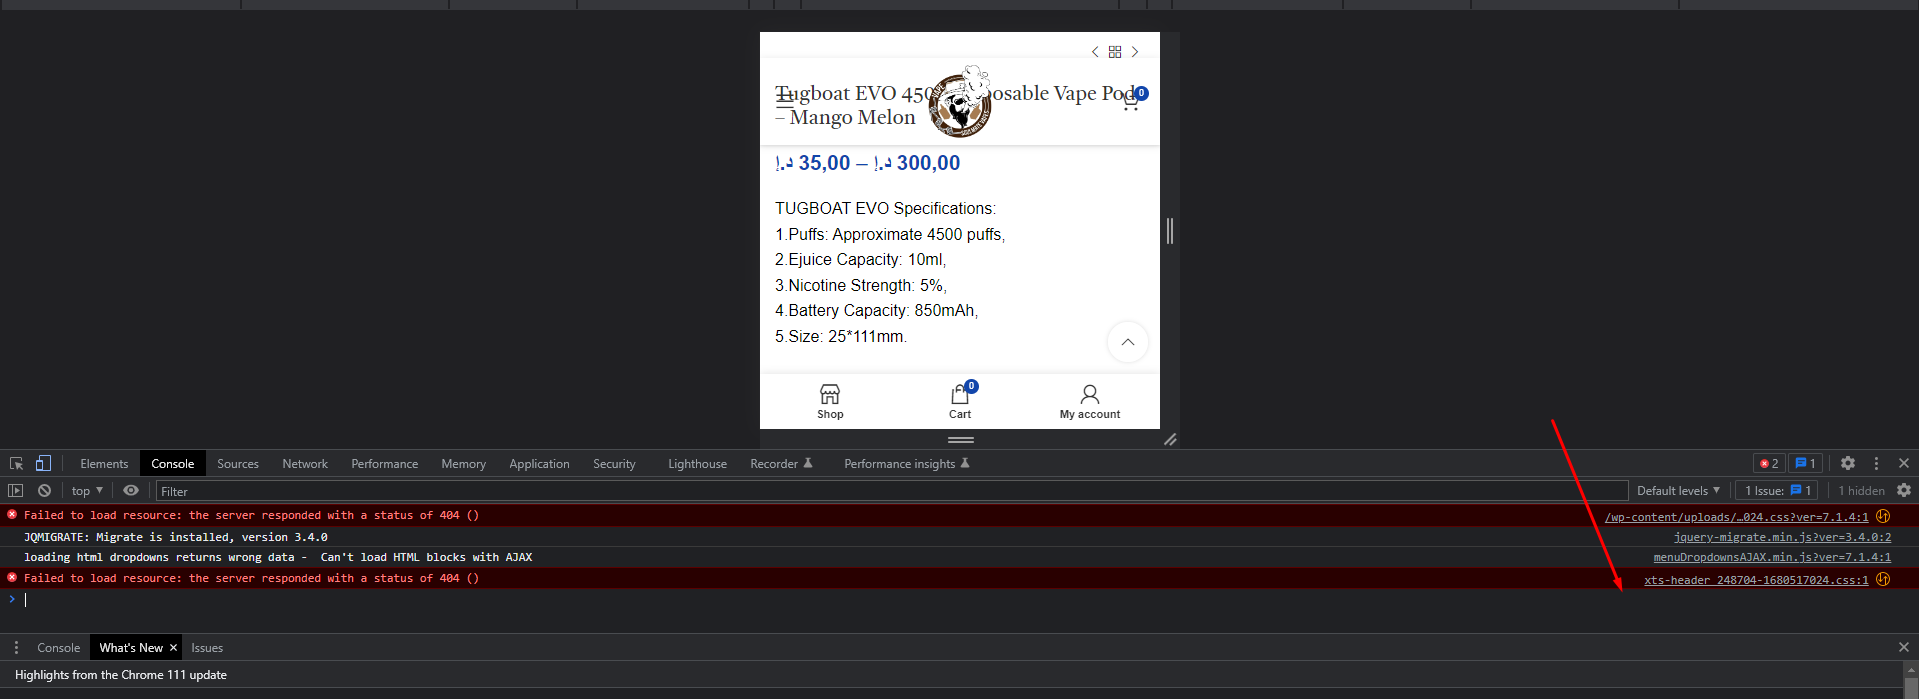Viewport: 1919px width, 699px height.
Task: Open the Network tab
Action: [305, 464]
